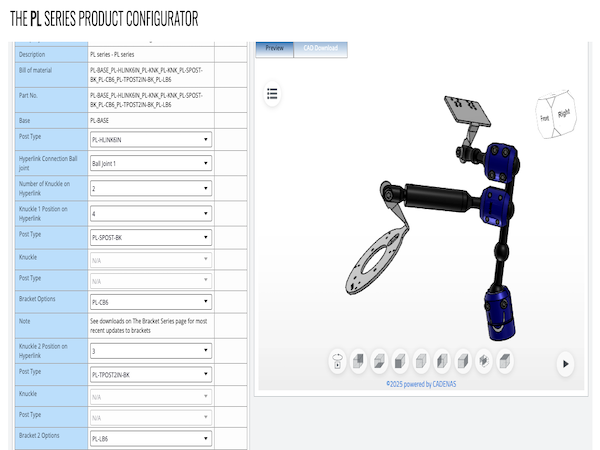
Task: Click the Front face of view cube
Action: tap(545, 118)
